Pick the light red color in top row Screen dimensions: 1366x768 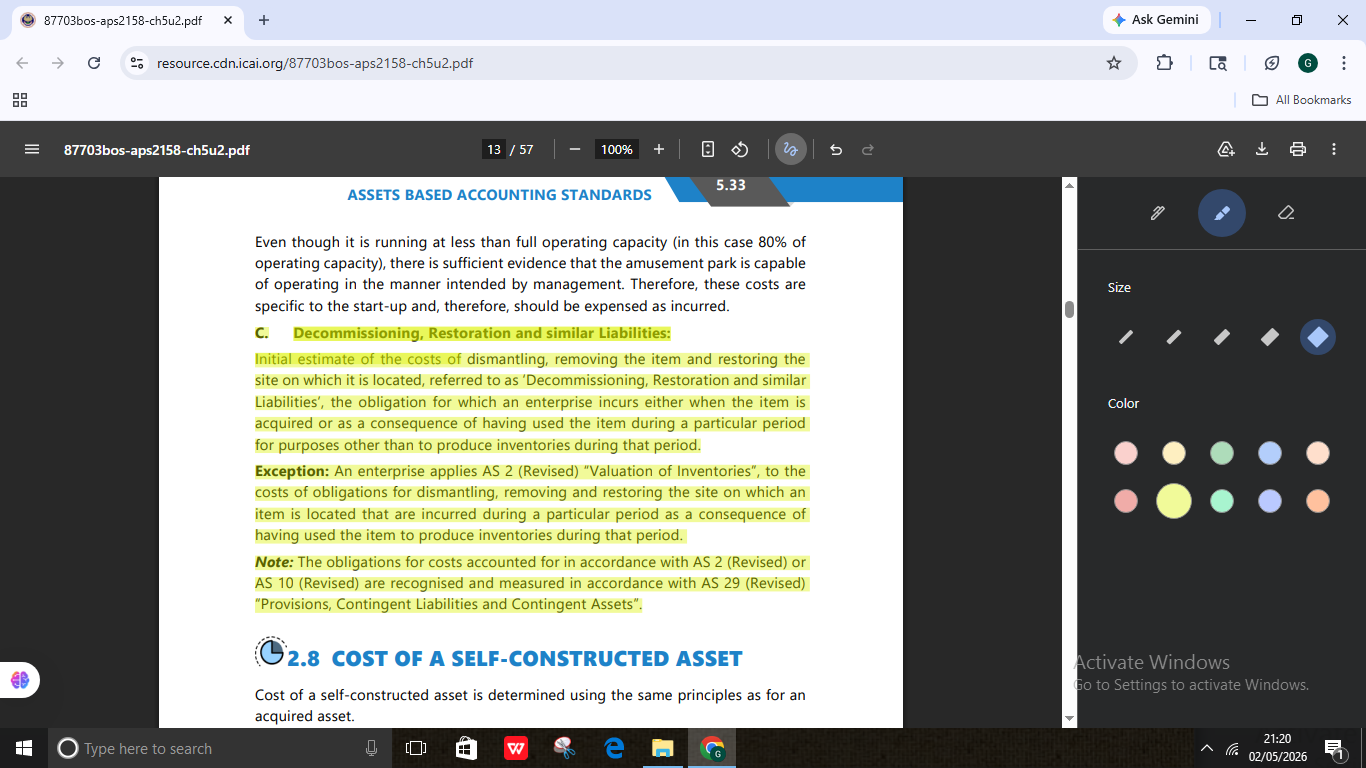click(1126, 453)
